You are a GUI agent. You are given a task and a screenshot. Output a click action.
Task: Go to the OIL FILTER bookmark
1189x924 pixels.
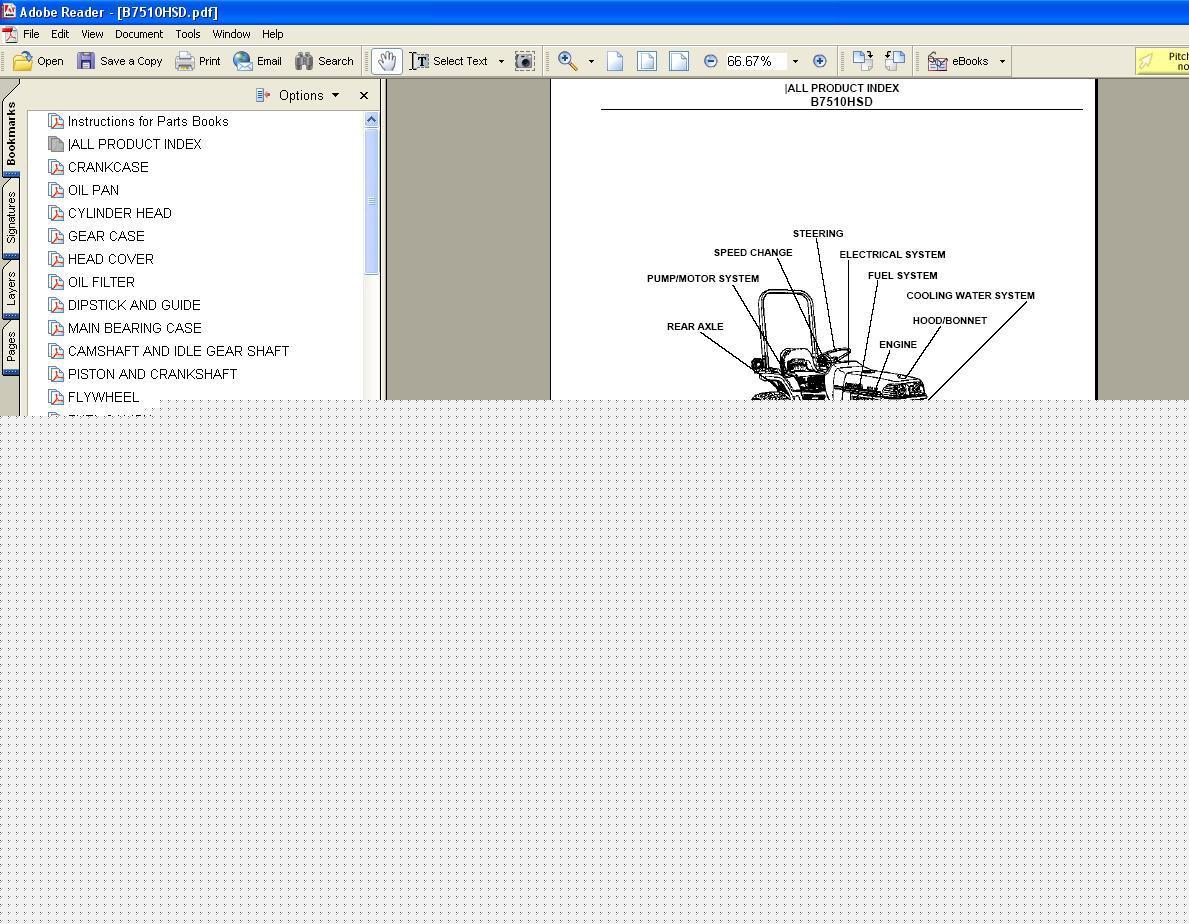click(101, 282)
